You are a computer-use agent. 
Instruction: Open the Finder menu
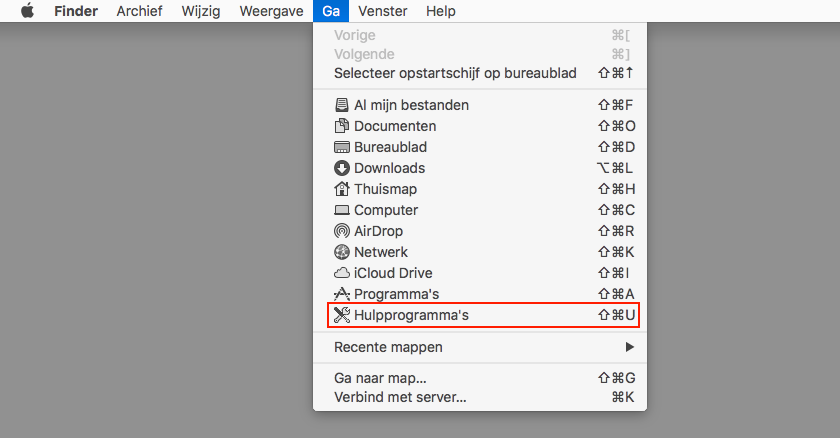point(76,11)
